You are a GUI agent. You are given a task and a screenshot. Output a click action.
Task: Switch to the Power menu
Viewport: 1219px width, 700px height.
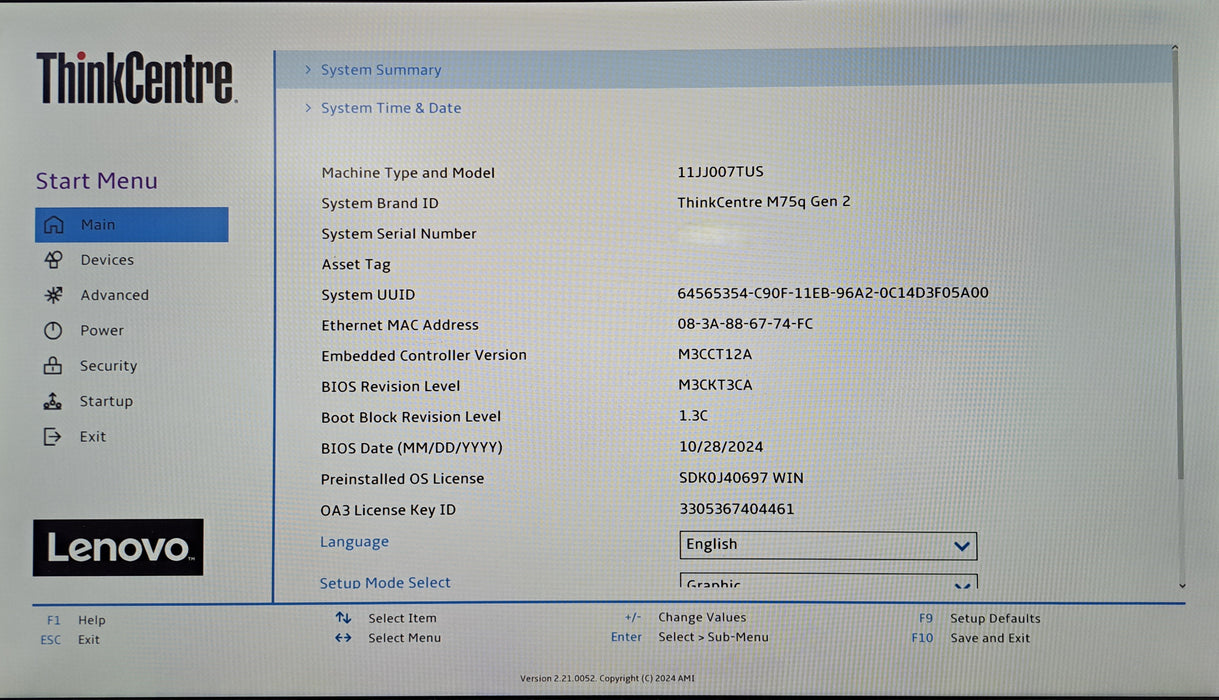(x=102, y=331)
